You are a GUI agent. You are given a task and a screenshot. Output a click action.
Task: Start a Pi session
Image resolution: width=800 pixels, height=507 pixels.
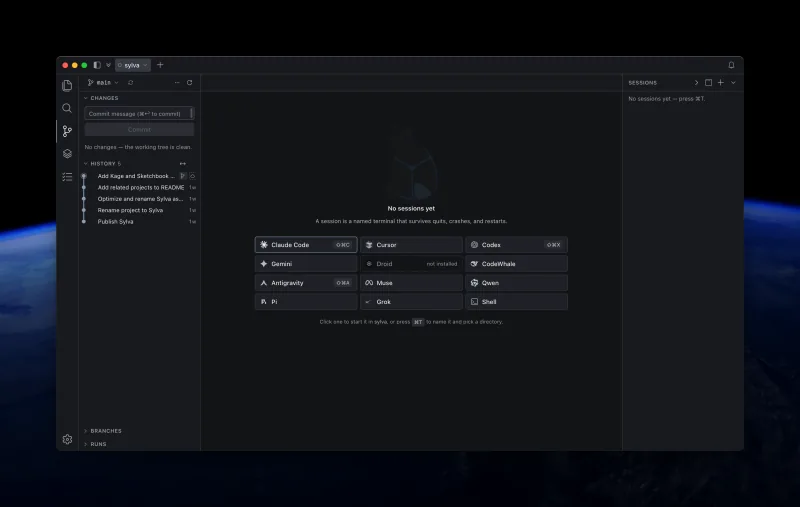point(306,301)
